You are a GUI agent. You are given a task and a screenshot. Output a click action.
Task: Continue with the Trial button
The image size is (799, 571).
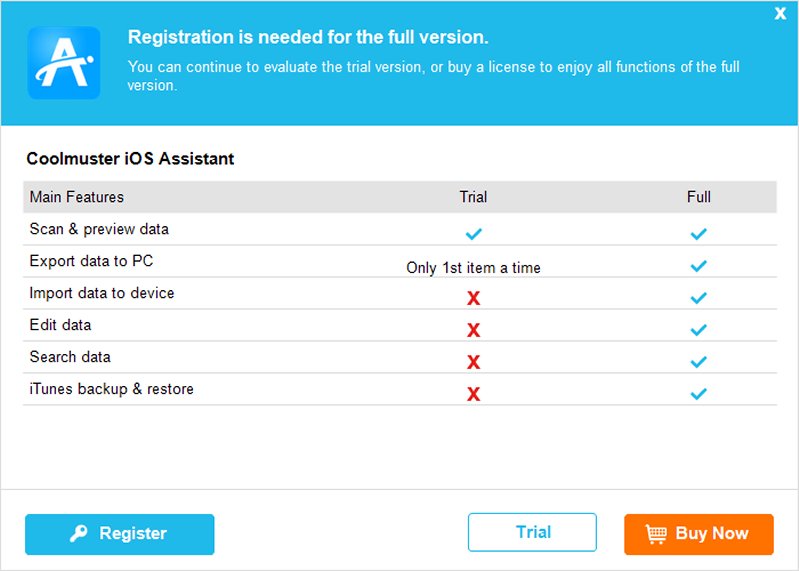click(x=532, y=532)
